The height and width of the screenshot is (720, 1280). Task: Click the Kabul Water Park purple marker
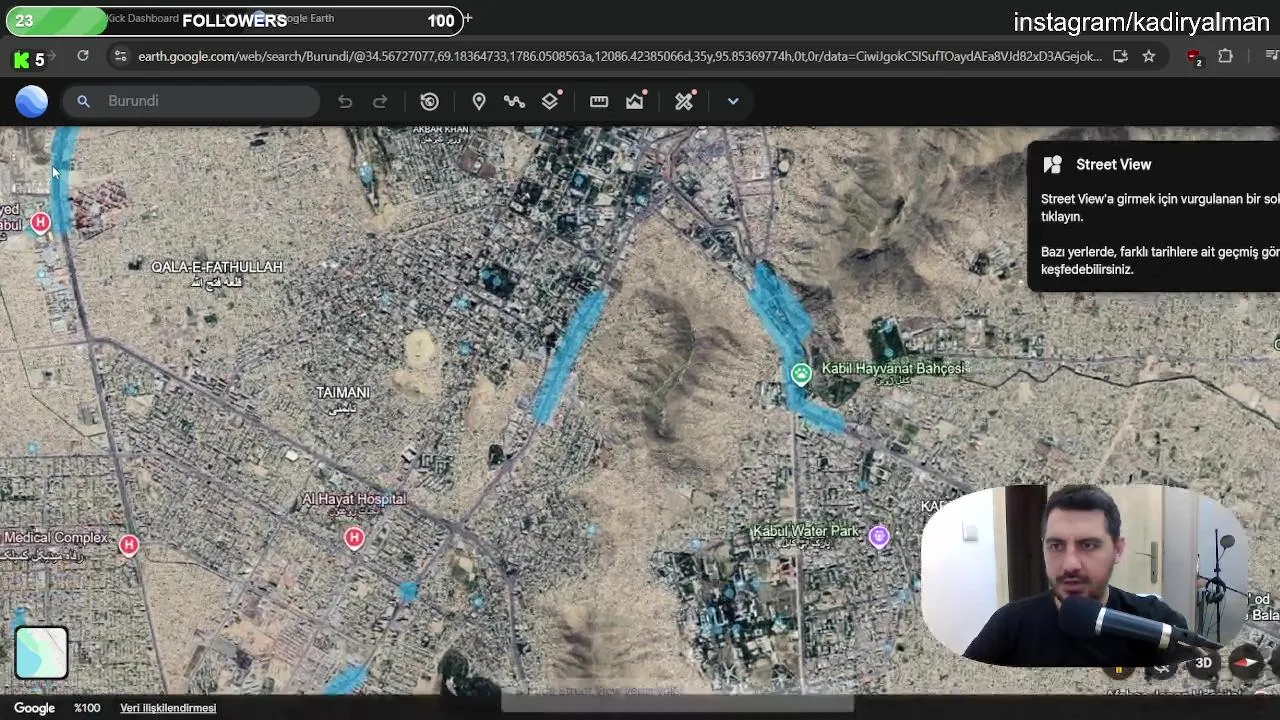click(879, 537)
